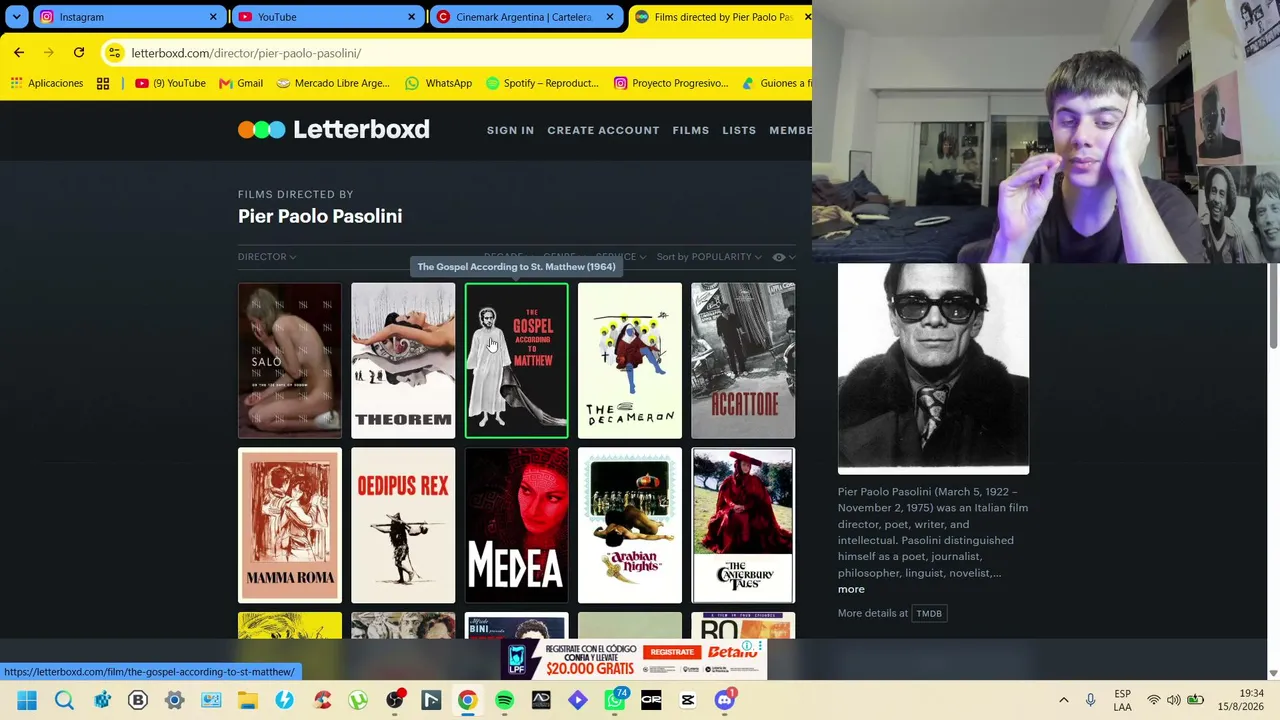
Task: Open site information icon in address bar
Action: click(114, 53)
